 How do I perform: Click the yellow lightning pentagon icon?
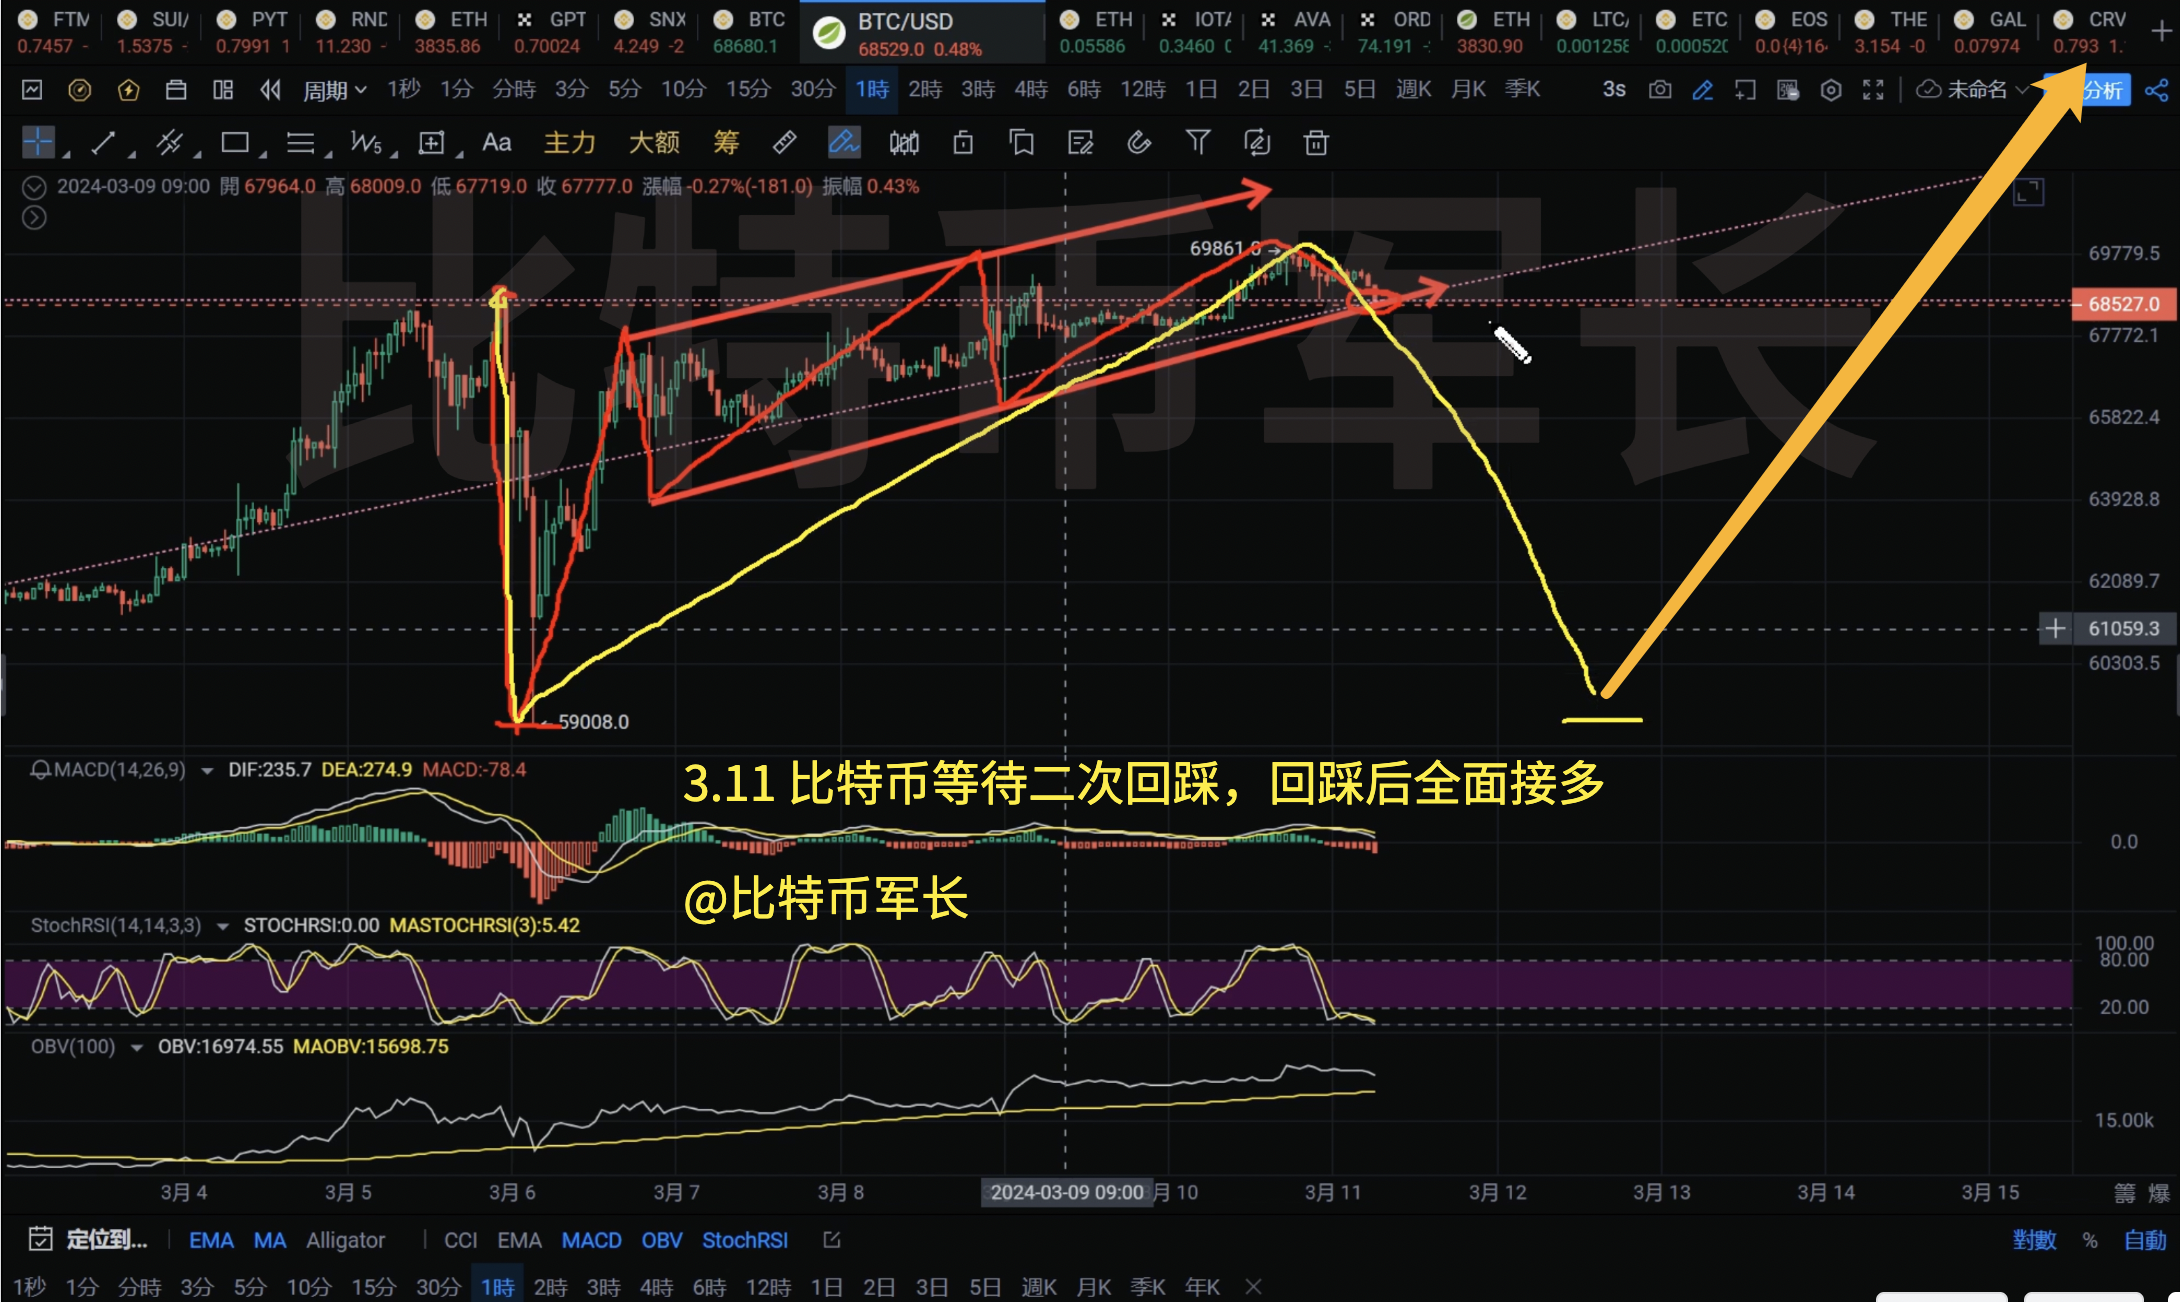(x=128, y=91)
